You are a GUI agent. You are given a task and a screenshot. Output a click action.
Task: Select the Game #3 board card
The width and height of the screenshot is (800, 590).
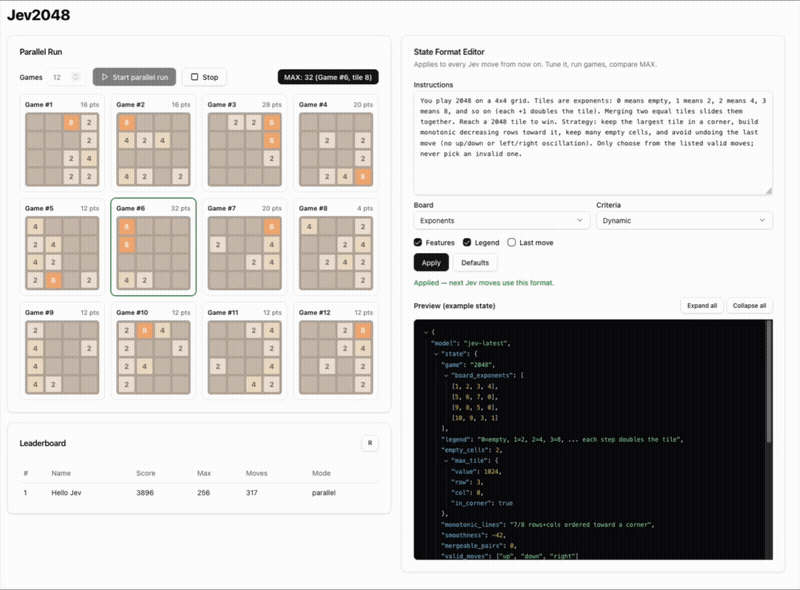[245, 141]
